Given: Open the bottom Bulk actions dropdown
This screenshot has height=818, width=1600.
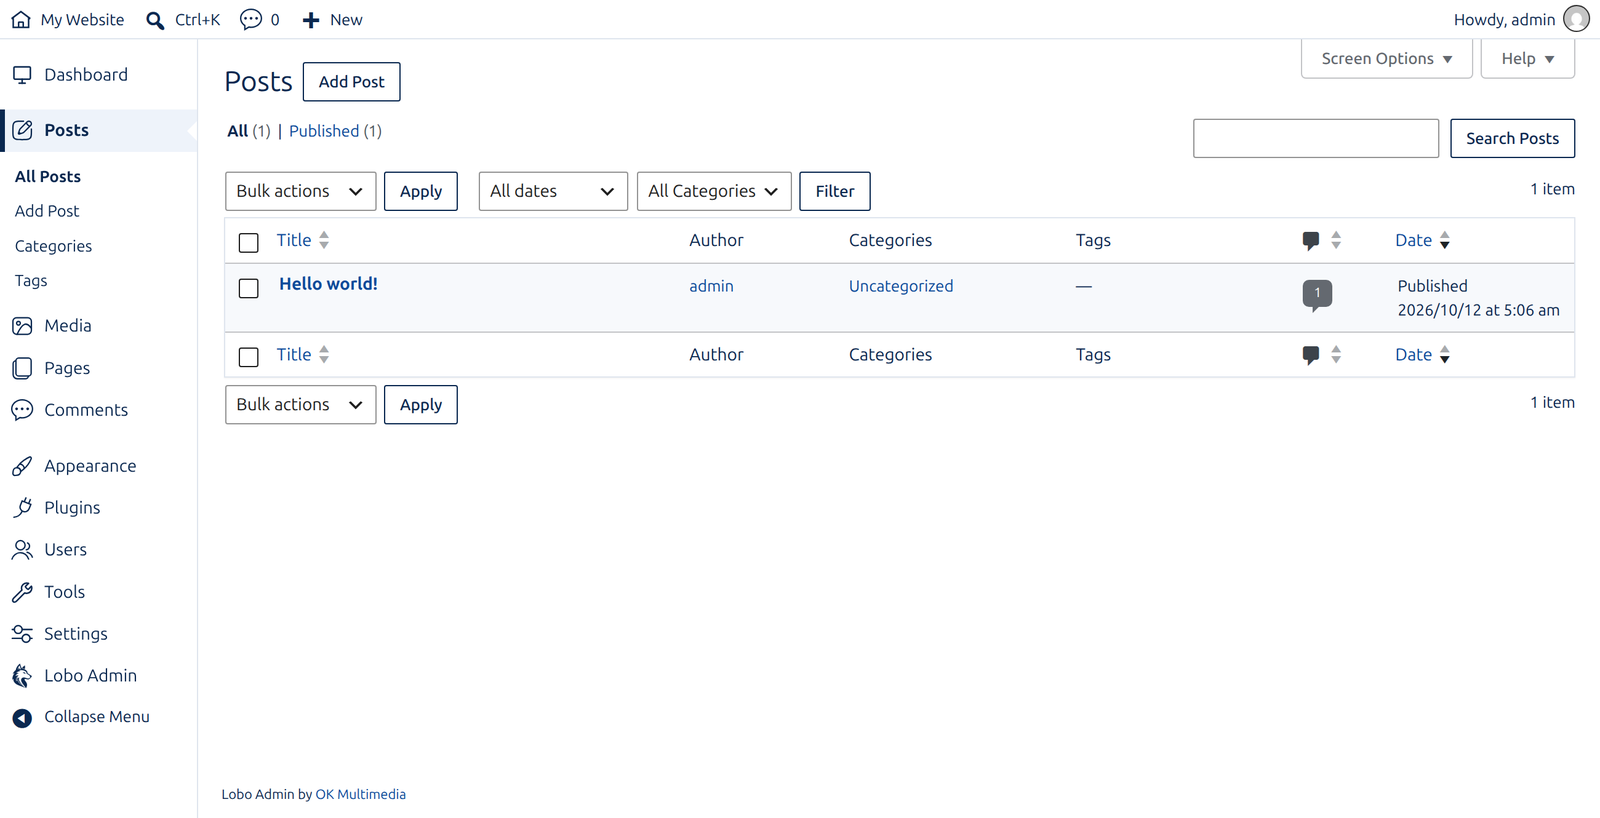Looking at the screenshot, I should (x=301, y=405).
